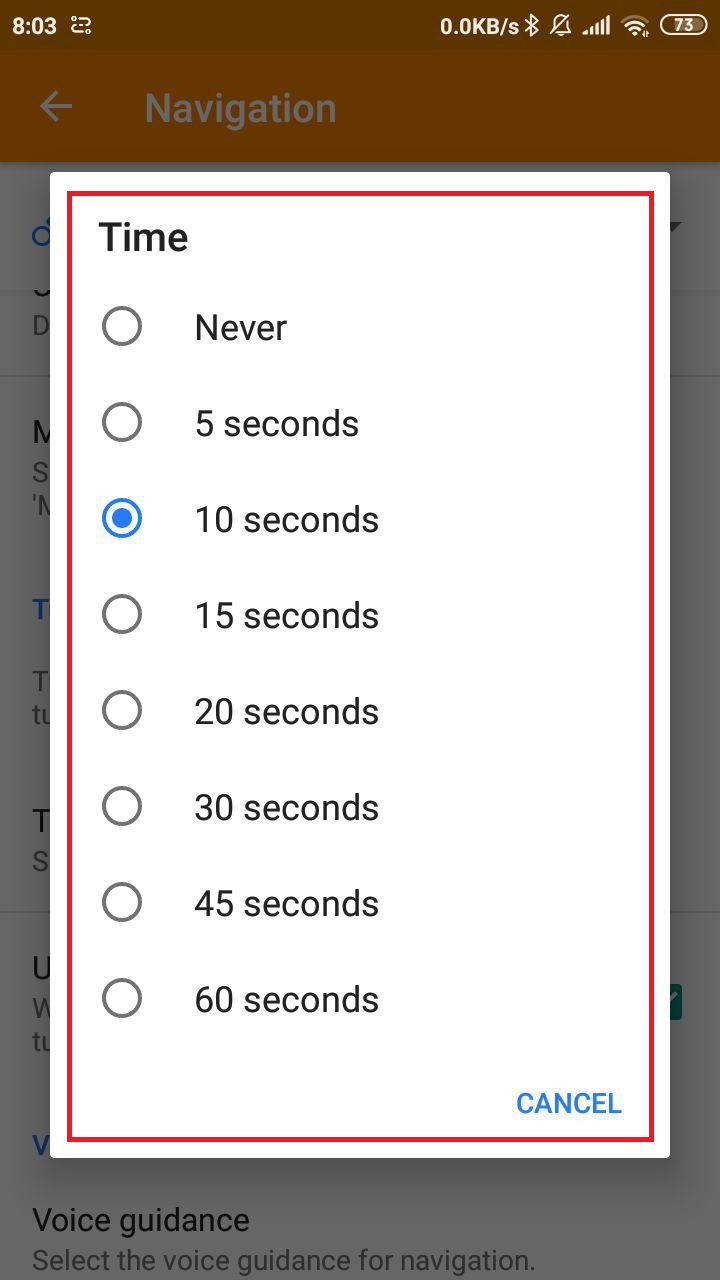Tap the cellular signal bars icon
The width and height of the screenshot is (720, 1280).
tap(597, 26)
